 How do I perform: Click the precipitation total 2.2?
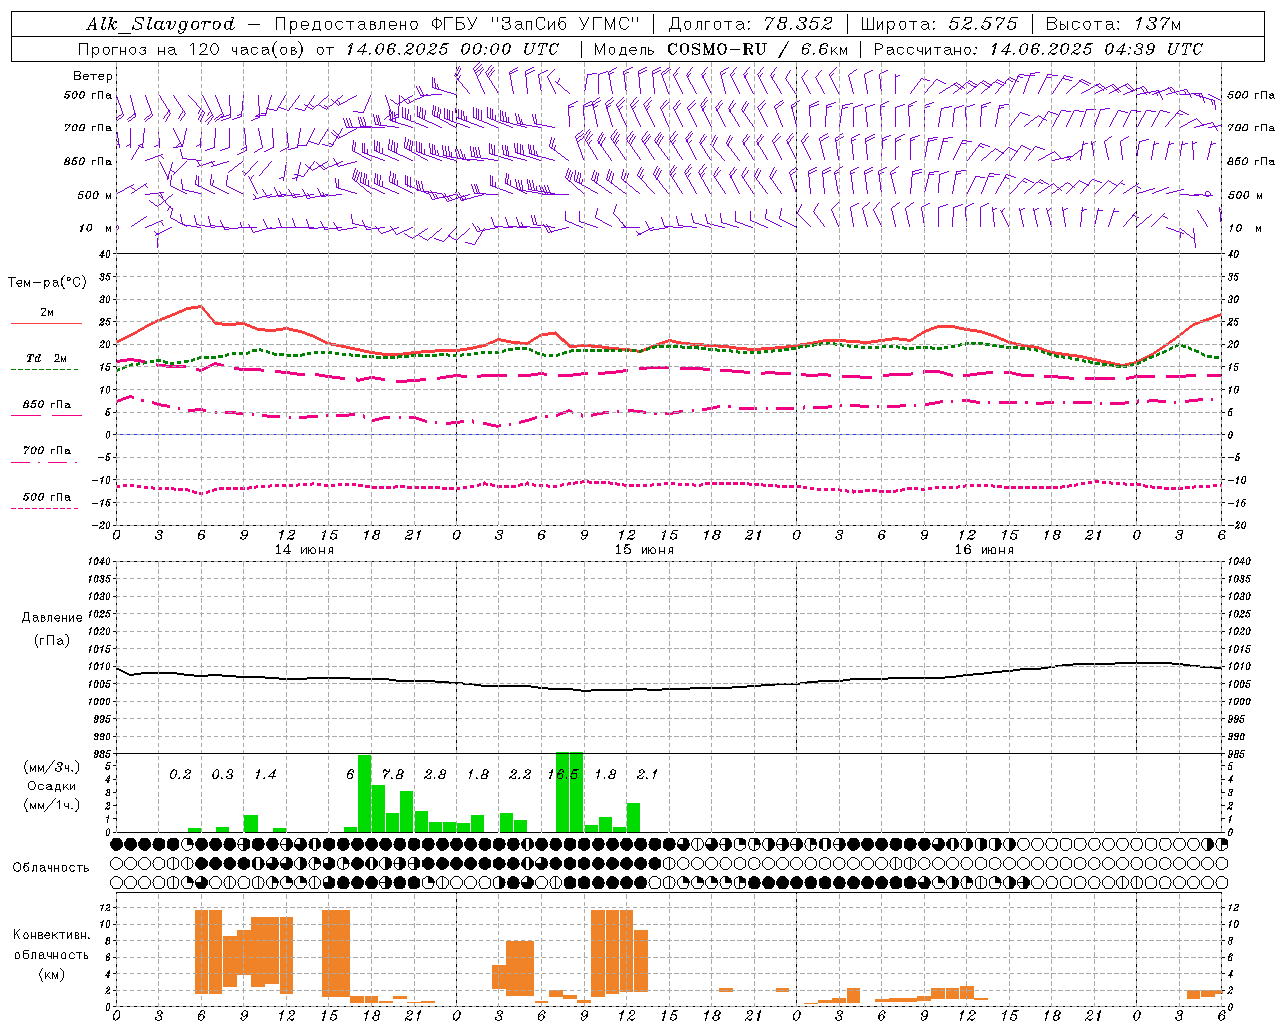pyautogui.click(x=520, y=774)
